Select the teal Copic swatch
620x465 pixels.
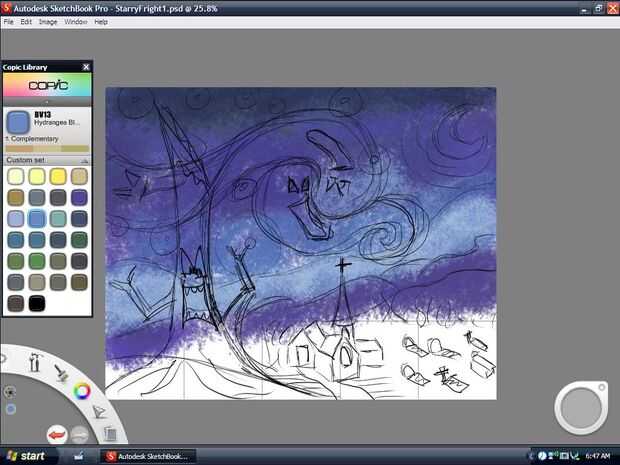(58, 219)
